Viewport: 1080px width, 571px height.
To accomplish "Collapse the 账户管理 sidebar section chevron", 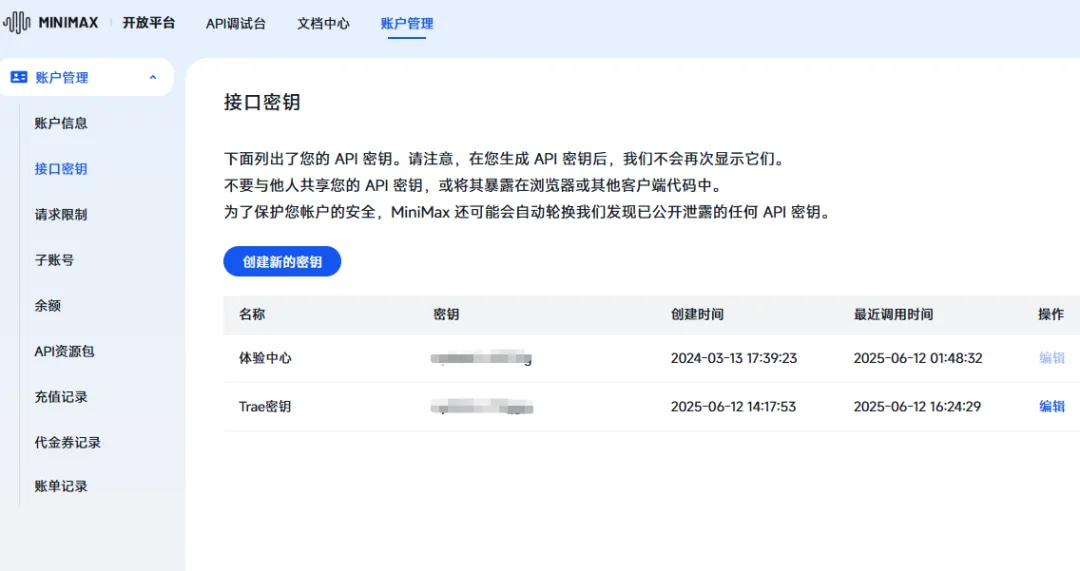I will point(153,78).
